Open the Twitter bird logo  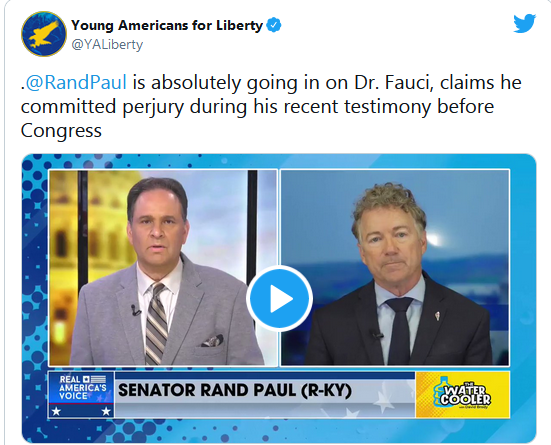[x=525, y=24]
